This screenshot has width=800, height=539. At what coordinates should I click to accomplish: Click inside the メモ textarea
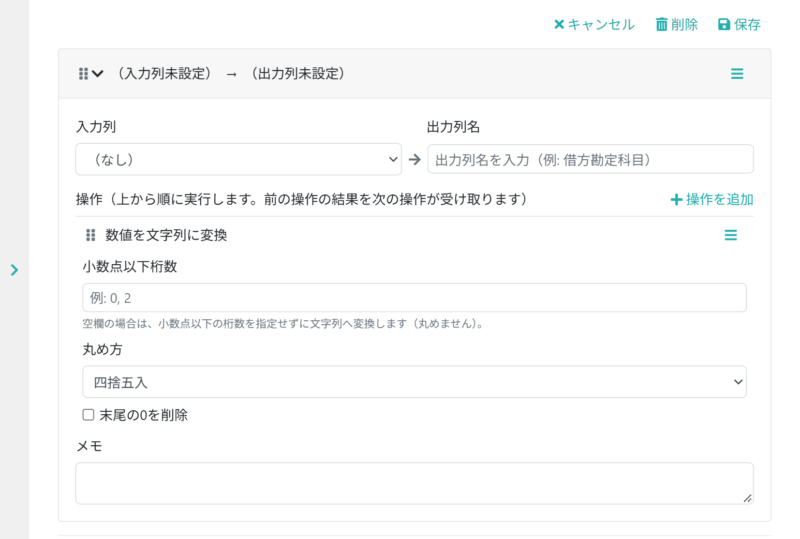pos(414,483)
